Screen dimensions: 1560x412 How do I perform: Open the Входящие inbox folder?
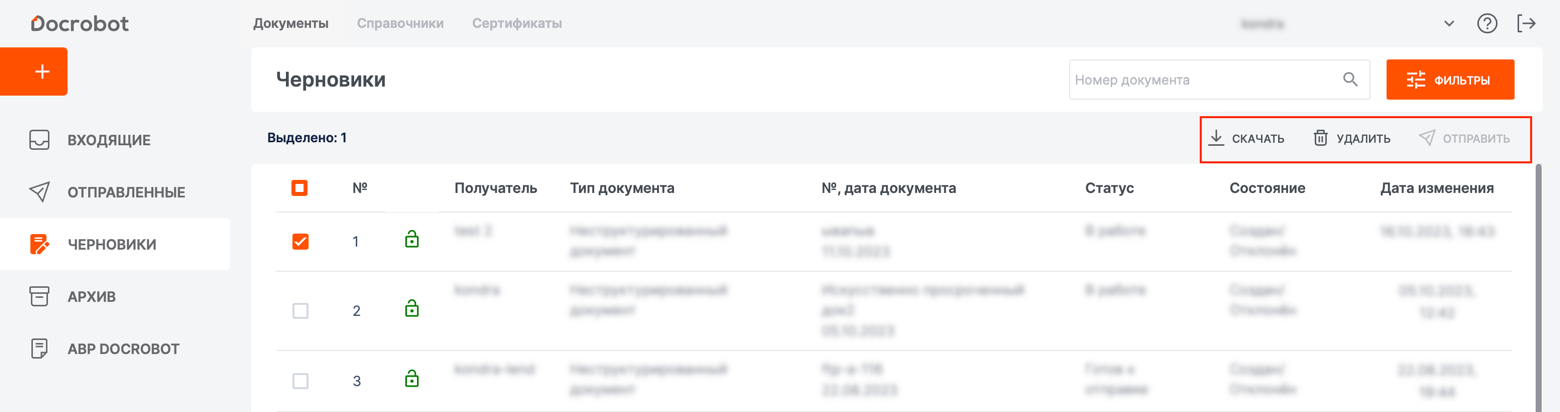108,140
